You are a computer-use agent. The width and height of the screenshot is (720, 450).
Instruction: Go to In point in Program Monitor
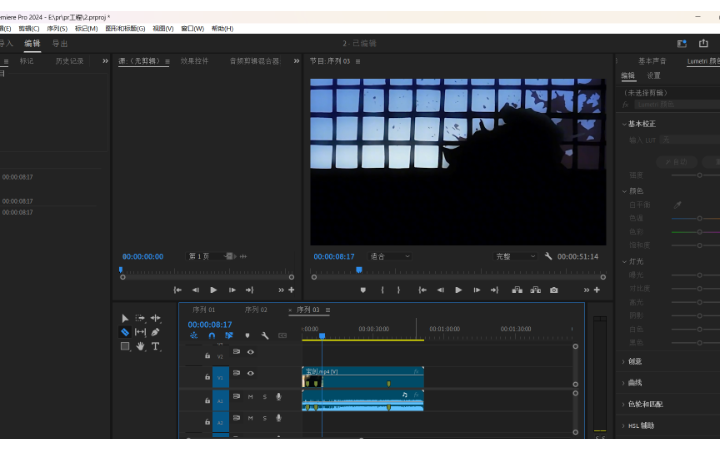click(x=422, y=290)
